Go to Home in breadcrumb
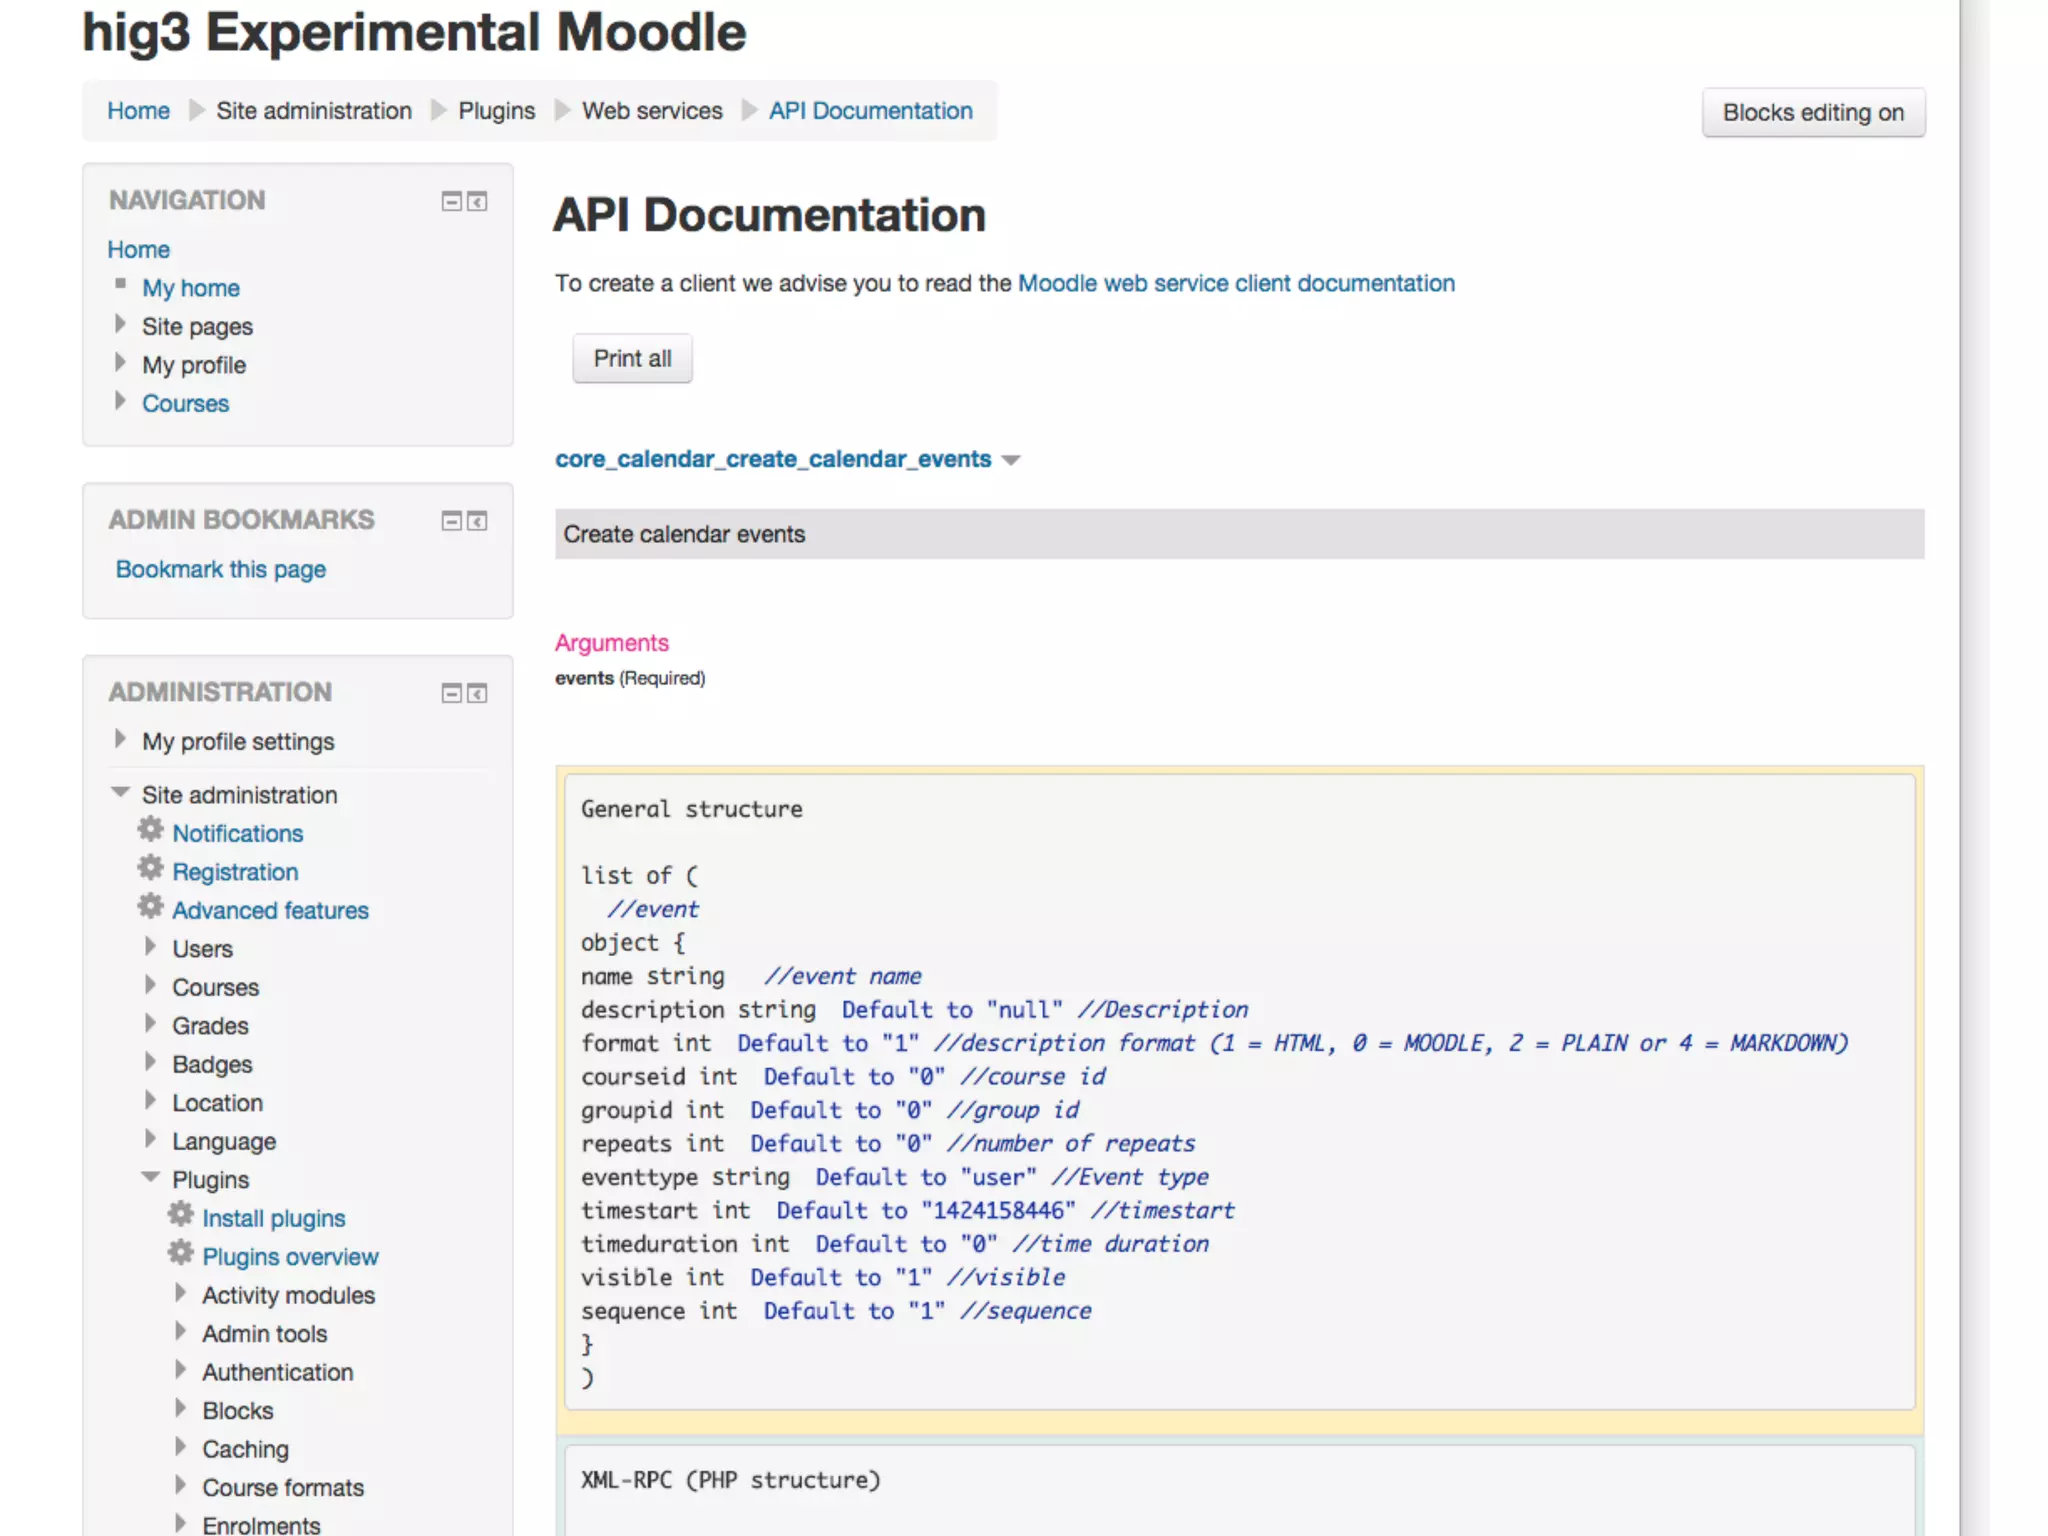Viewport: 2048px width, 1536px height. coord(138,111)
